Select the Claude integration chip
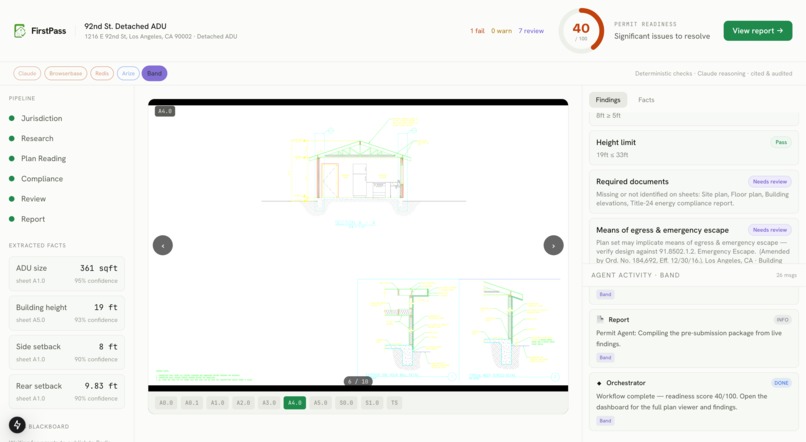Image resolution: width=806 pixels, height=442 pixels. coord(27,73)
